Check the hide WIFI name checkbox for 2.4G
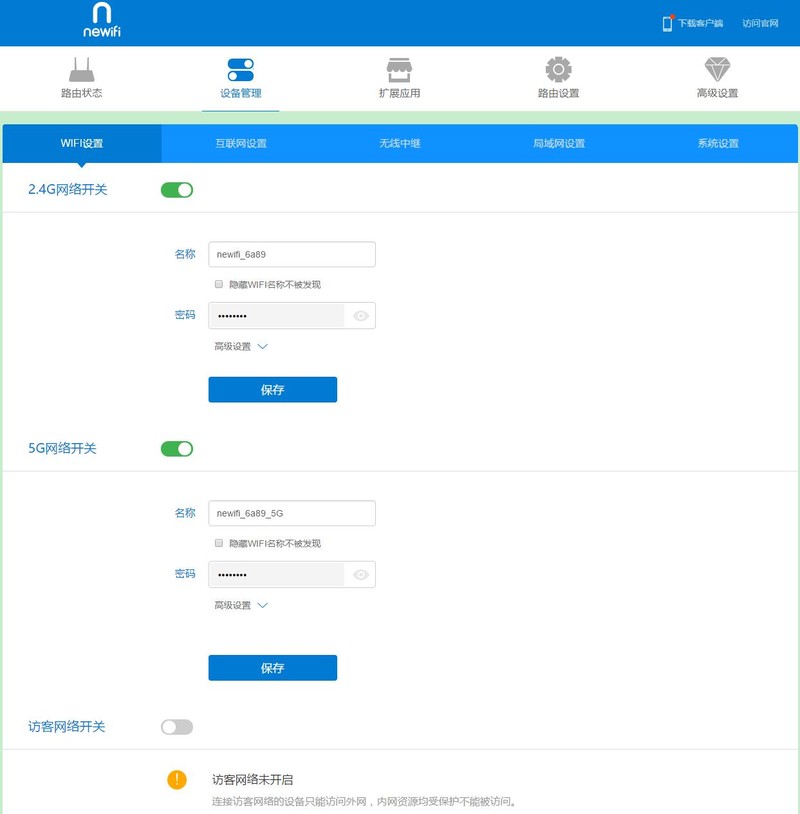This screenshot has width=800, height=814. 217,284
